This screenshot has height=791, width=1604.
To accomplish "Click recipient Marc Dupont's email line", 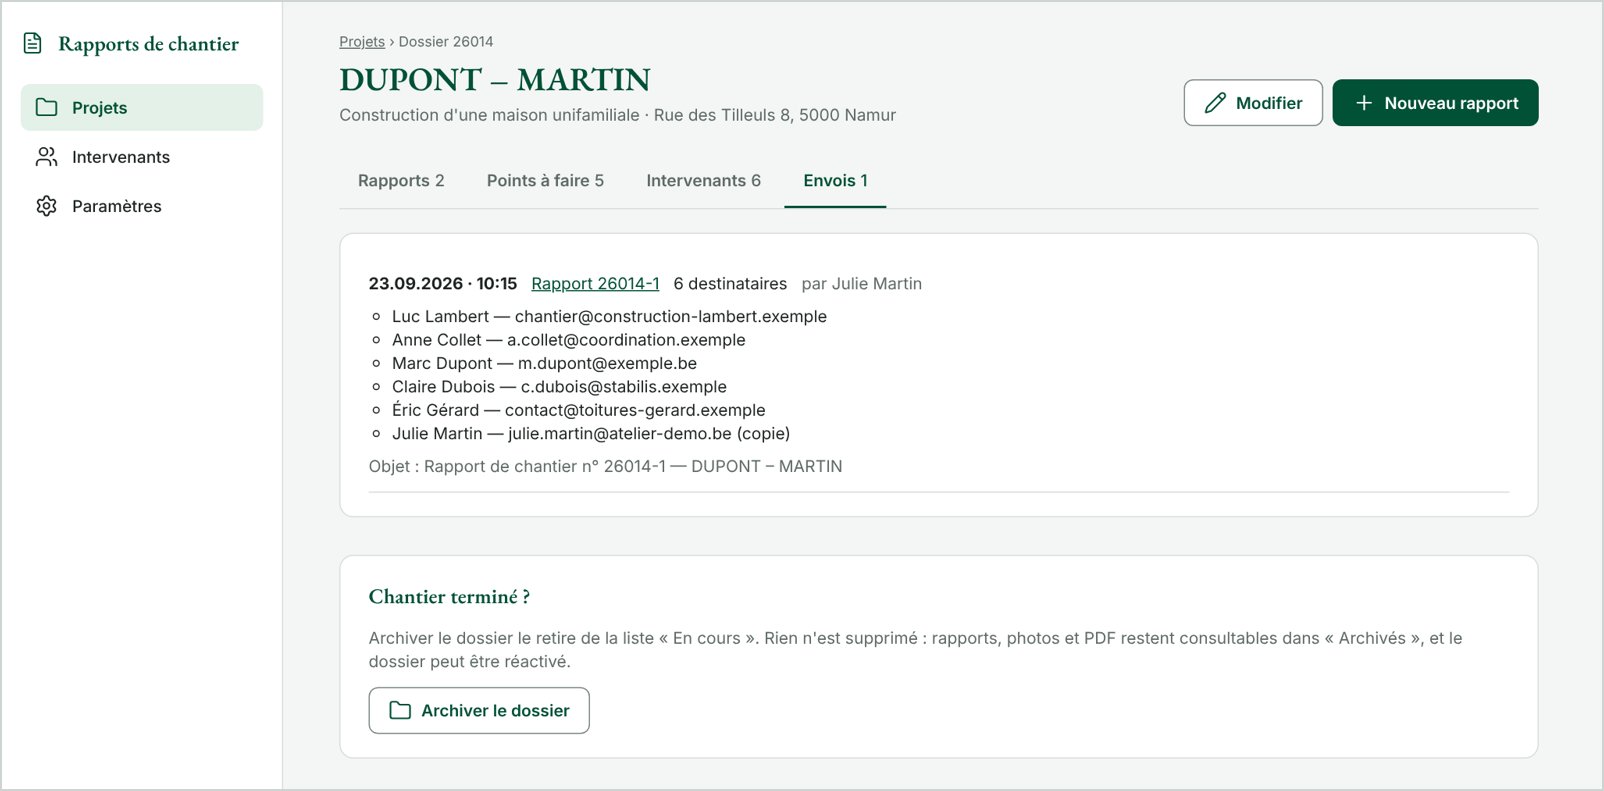I will tap(544, 364).
